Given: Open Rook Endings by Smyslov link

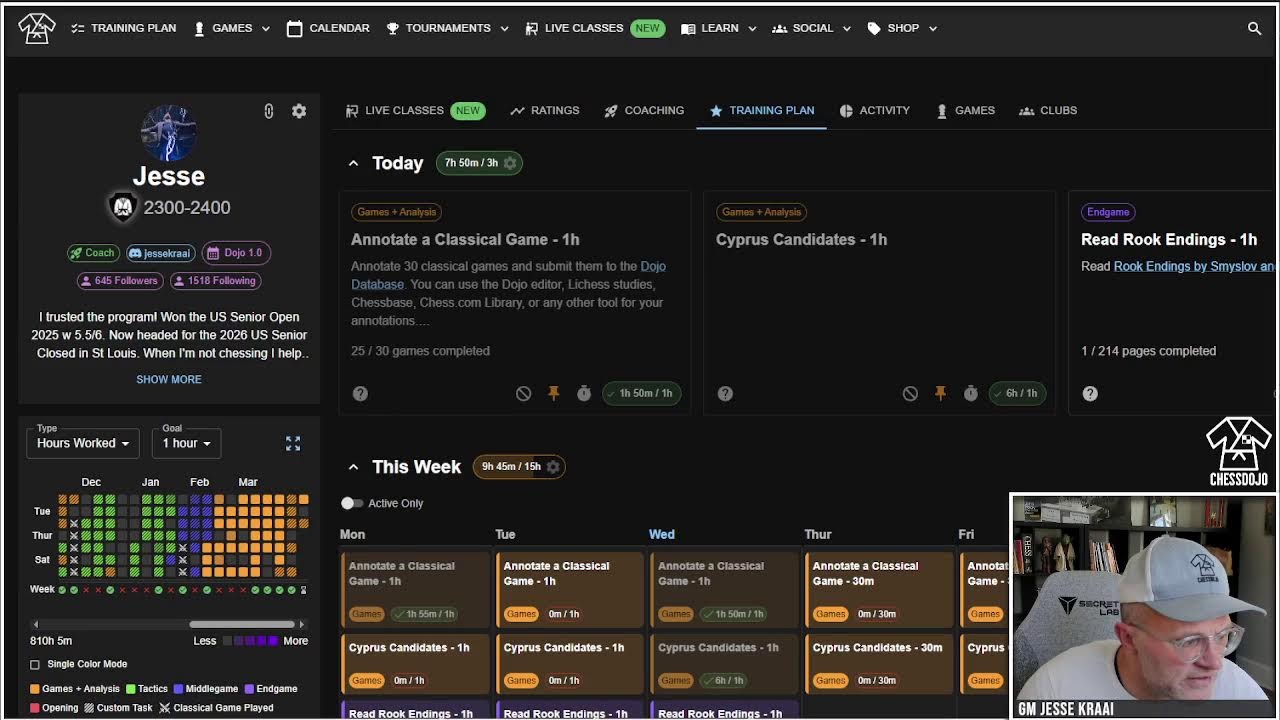Looking at the screenshot, I should (x=1194, y=266).
